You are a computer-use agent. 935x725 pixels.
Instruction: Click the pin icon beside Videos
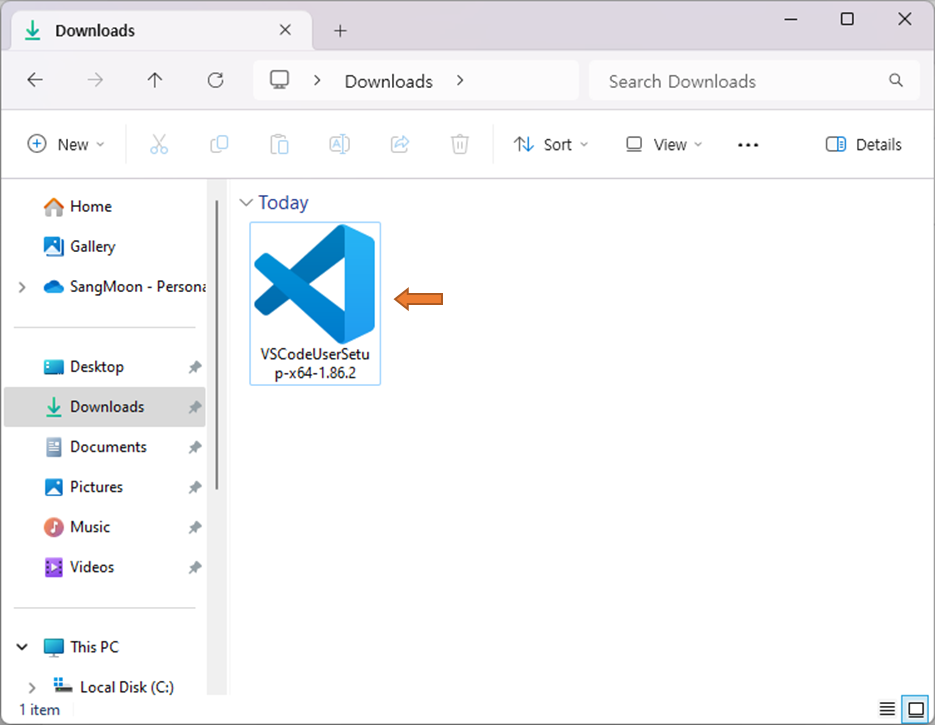195,567
